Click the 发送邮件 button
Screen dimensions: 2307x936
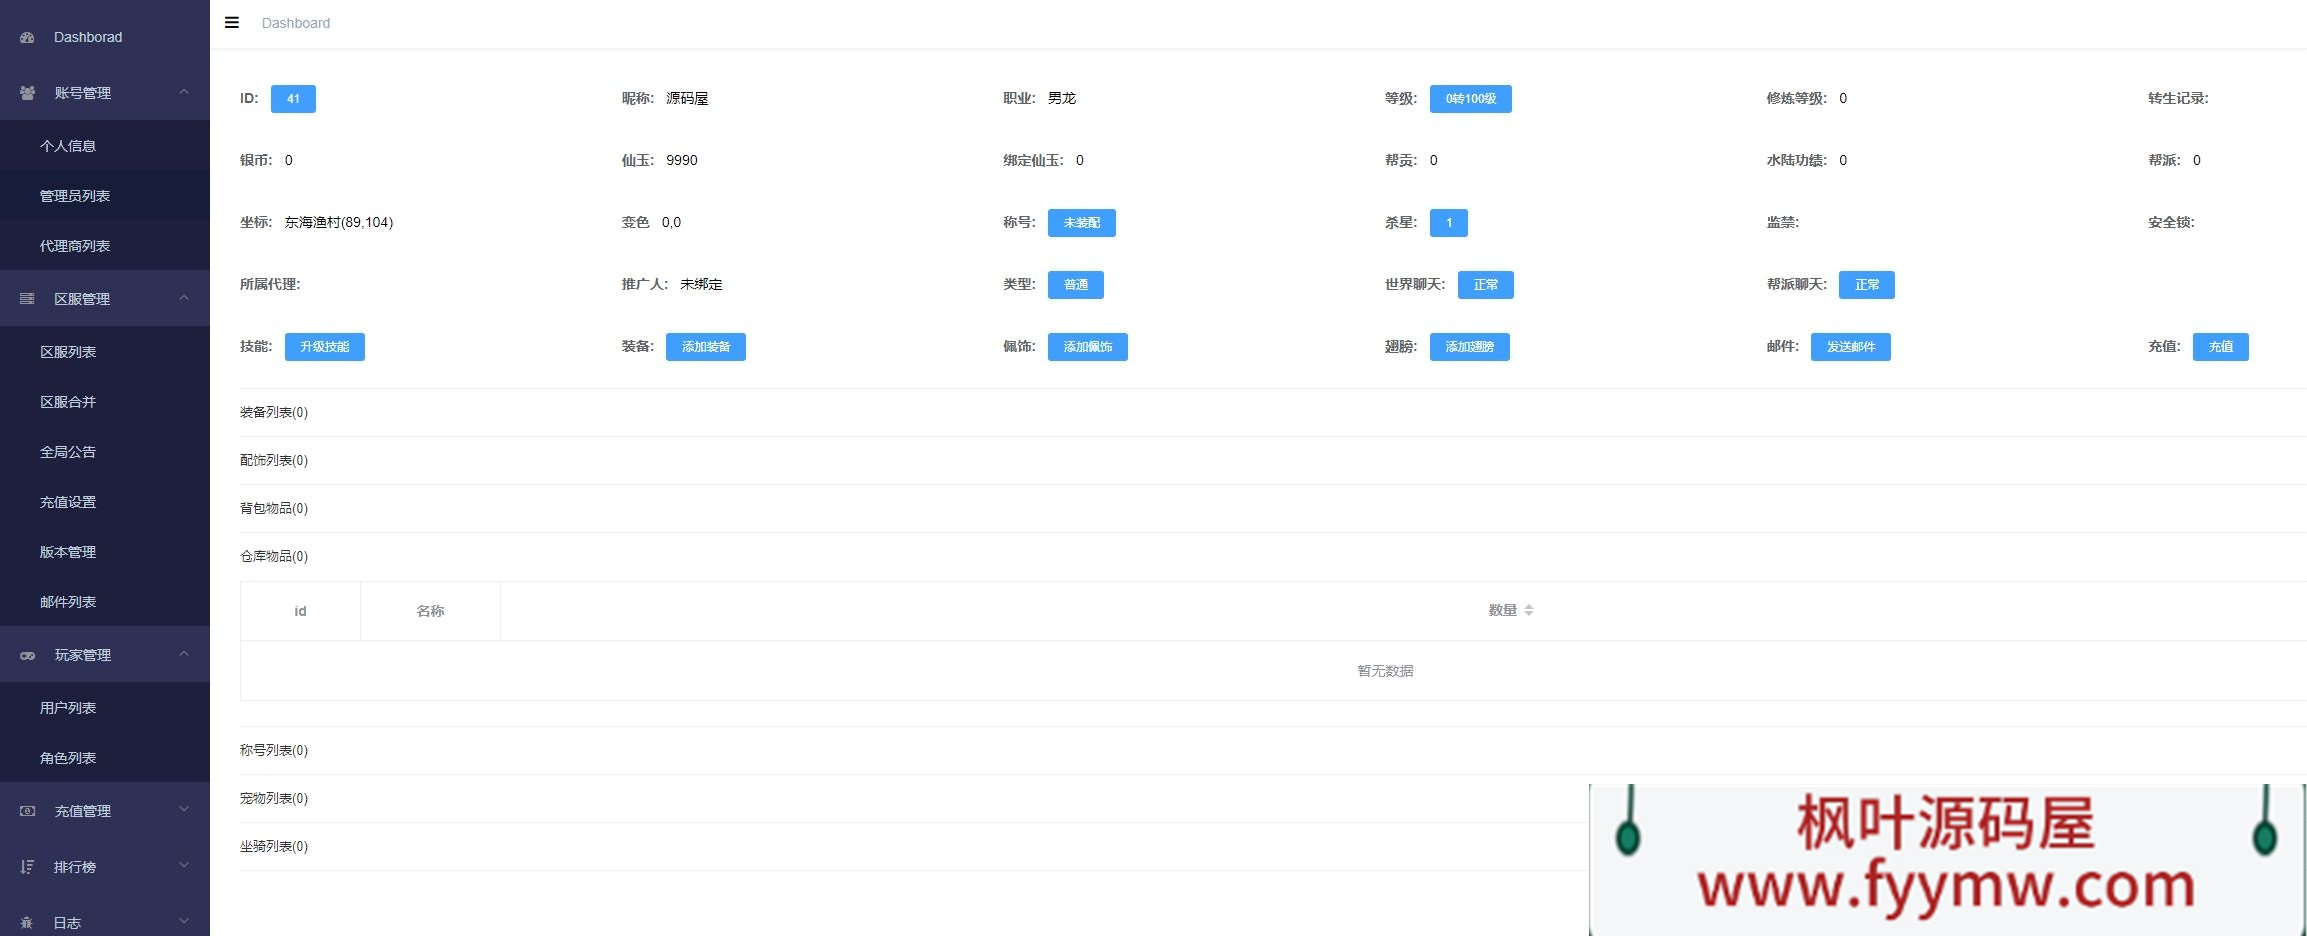1850,347
